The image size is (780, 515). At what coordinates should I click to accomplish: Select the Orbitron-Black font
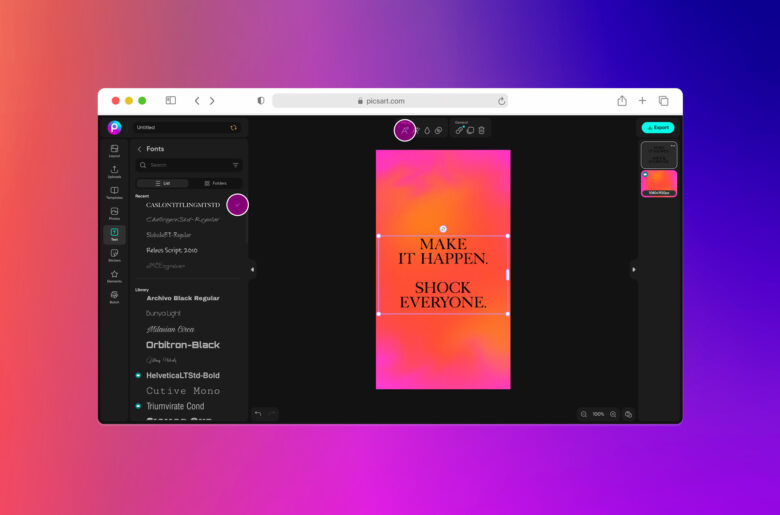pos(183,345)
